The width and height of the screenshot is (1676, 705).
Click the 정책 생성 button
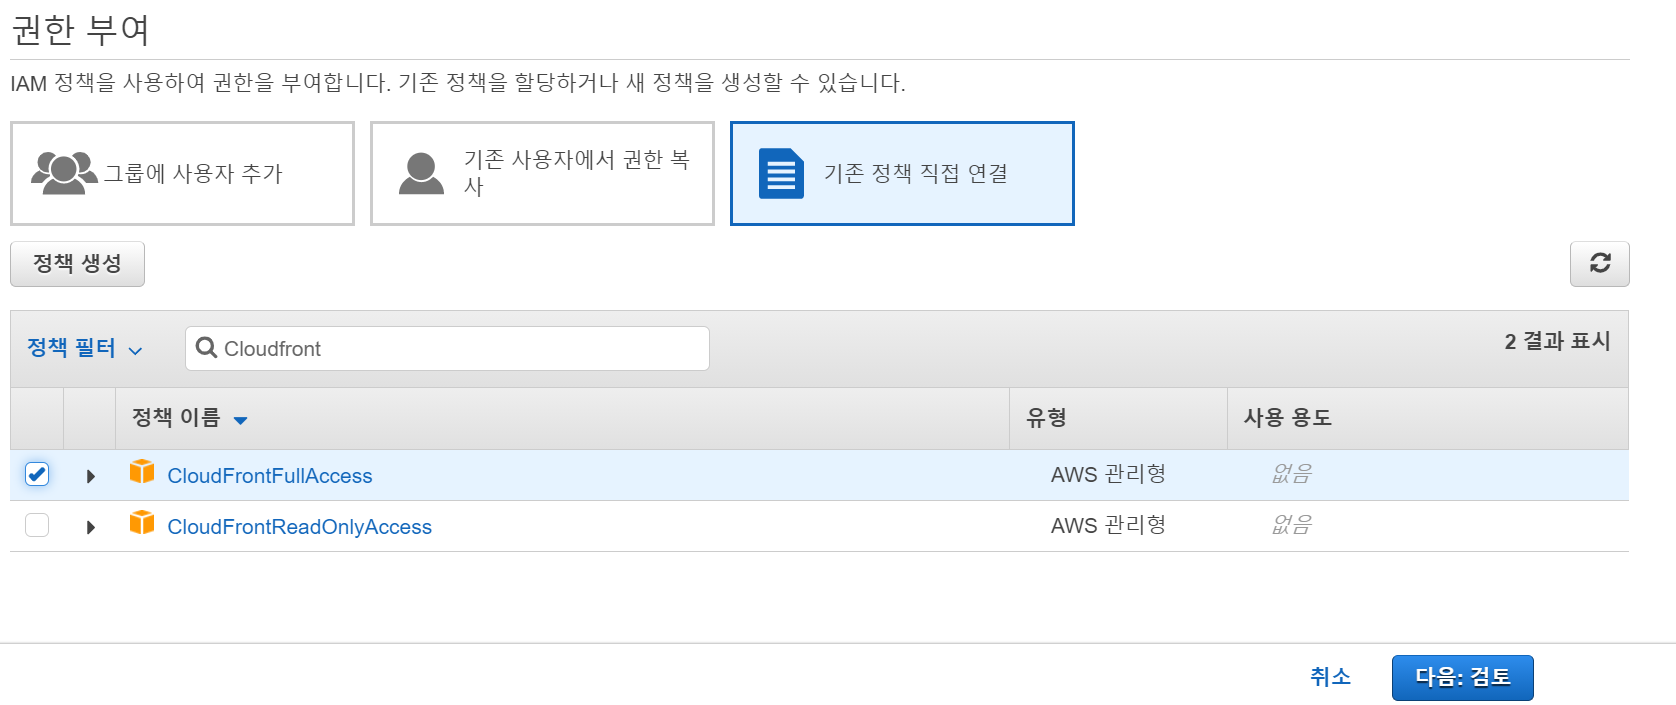(77, 263)
